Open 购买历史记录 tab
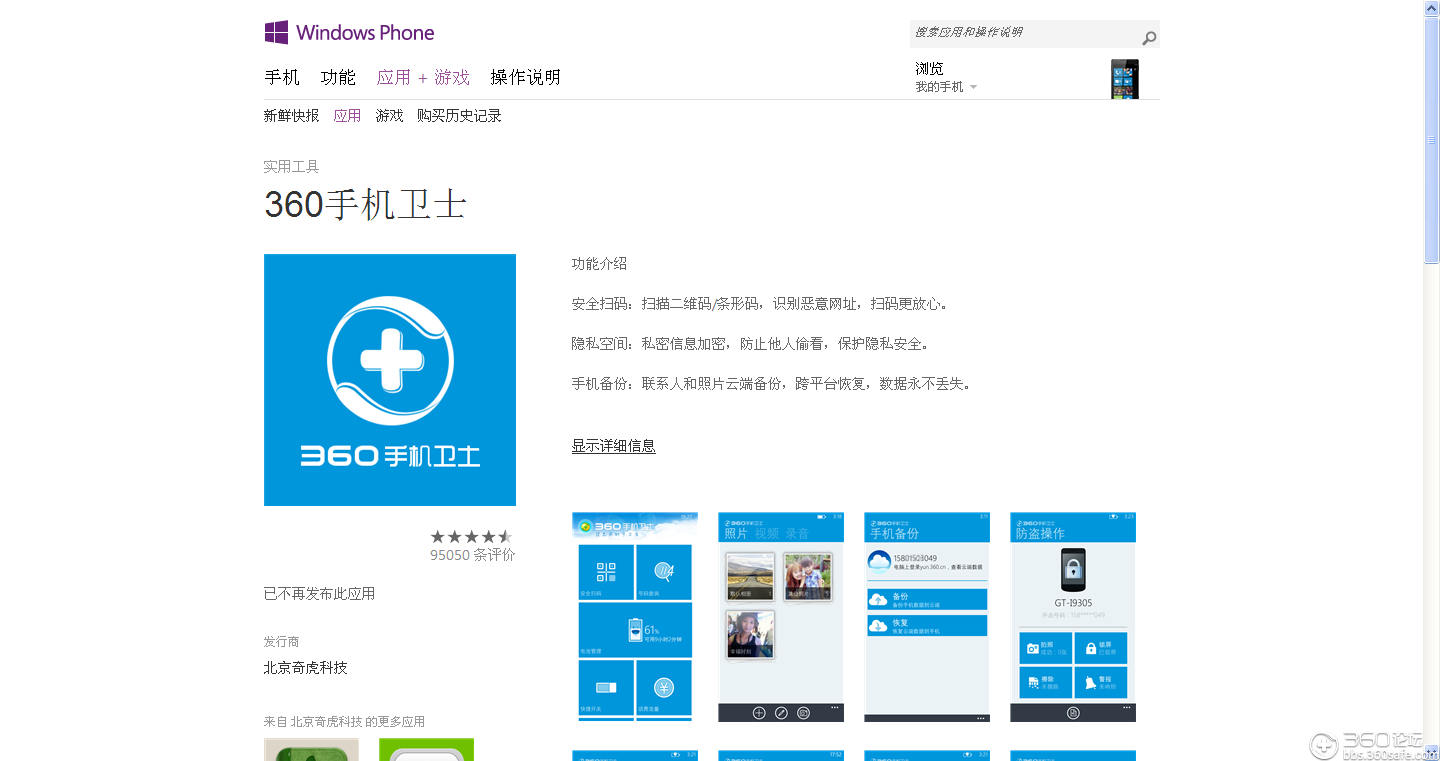Viewport: 1440px width, 761px height. coord(459,116)
